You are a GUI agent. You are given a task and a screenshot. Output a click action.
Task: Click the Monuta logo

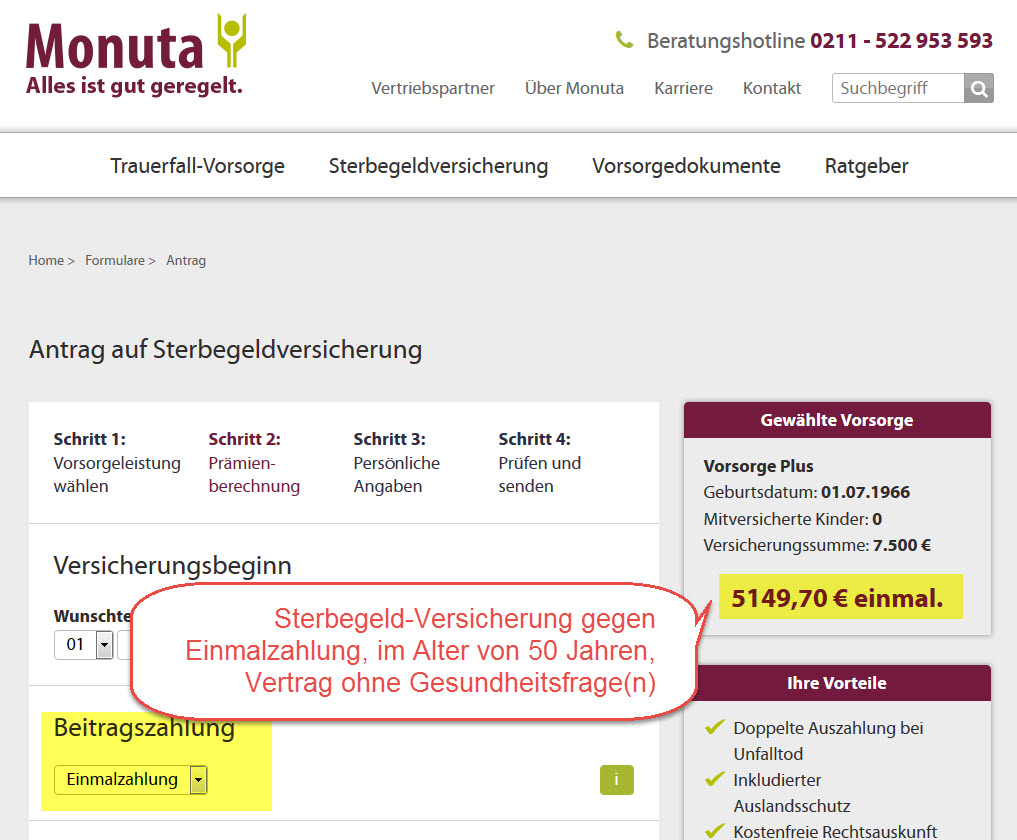point(136,54)
